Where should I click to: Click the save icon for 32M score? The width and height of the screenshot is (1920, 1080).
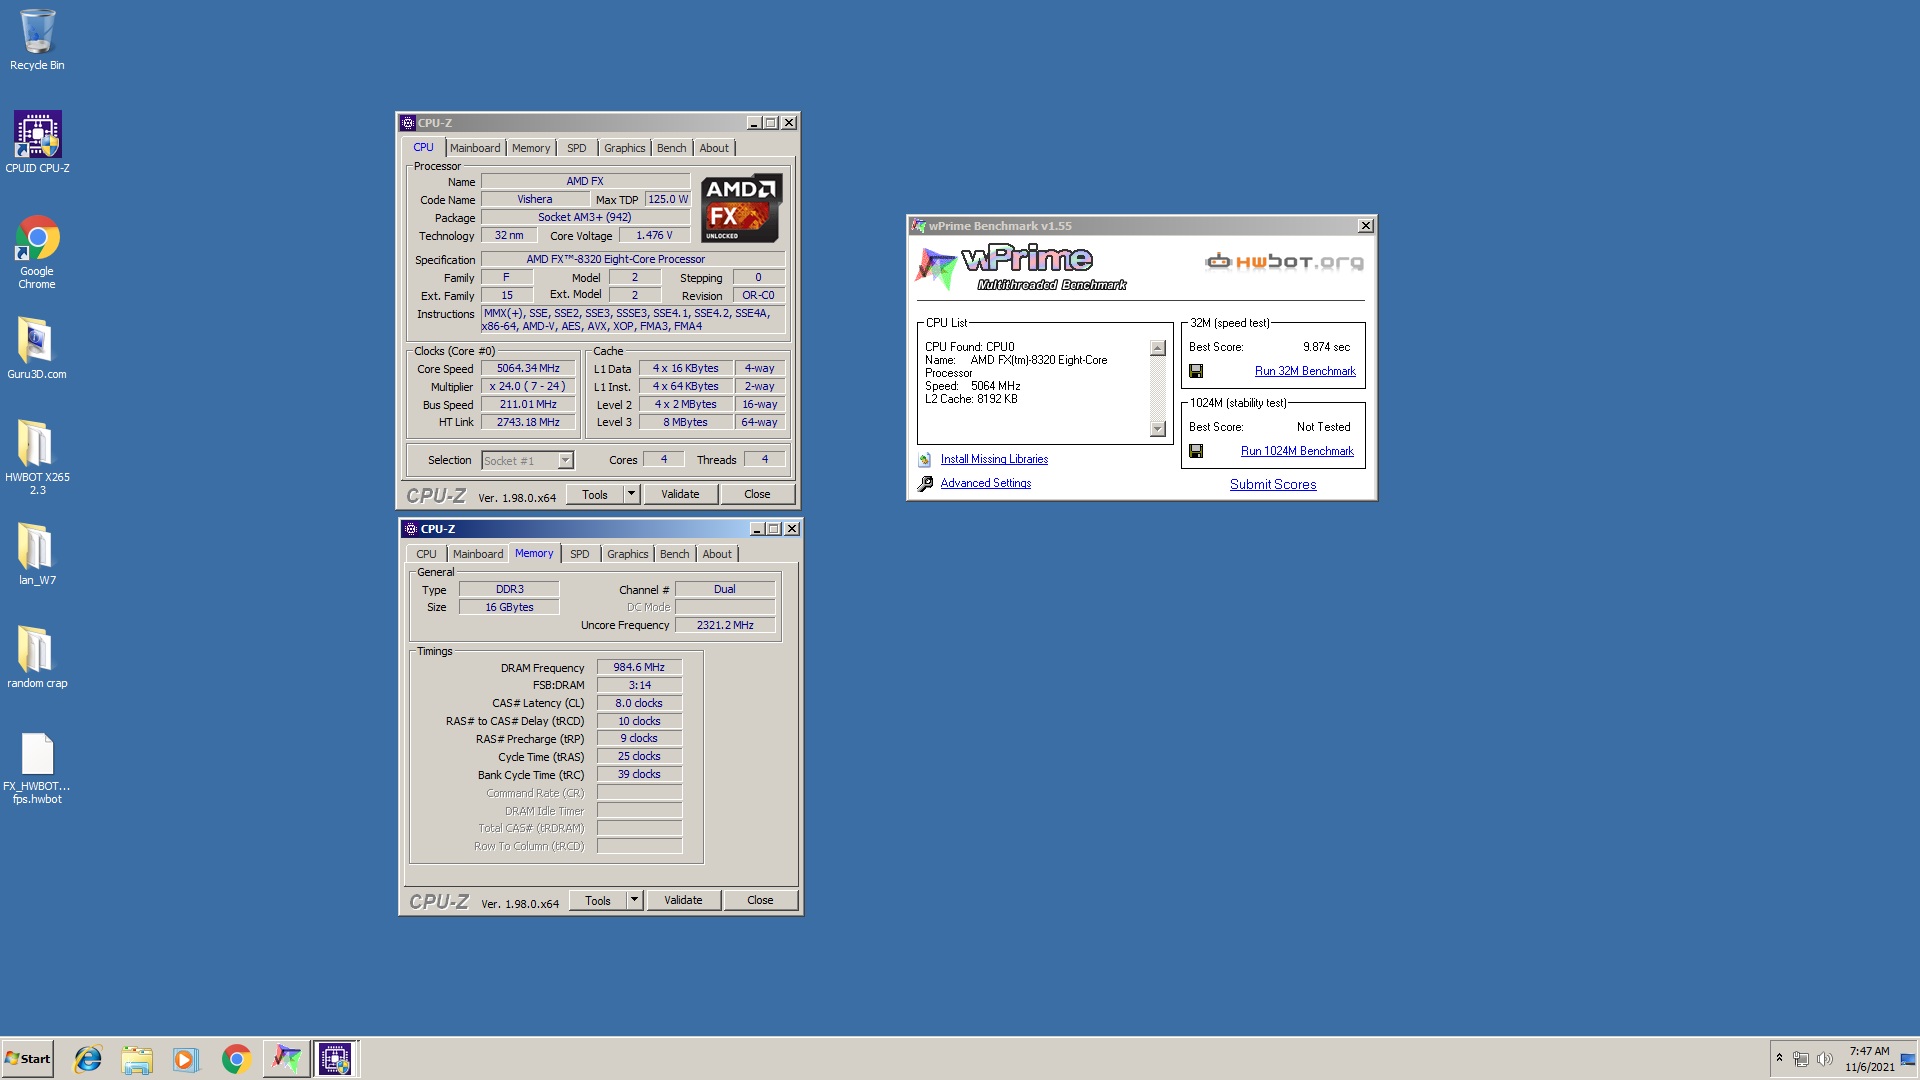pos(1196,371)
